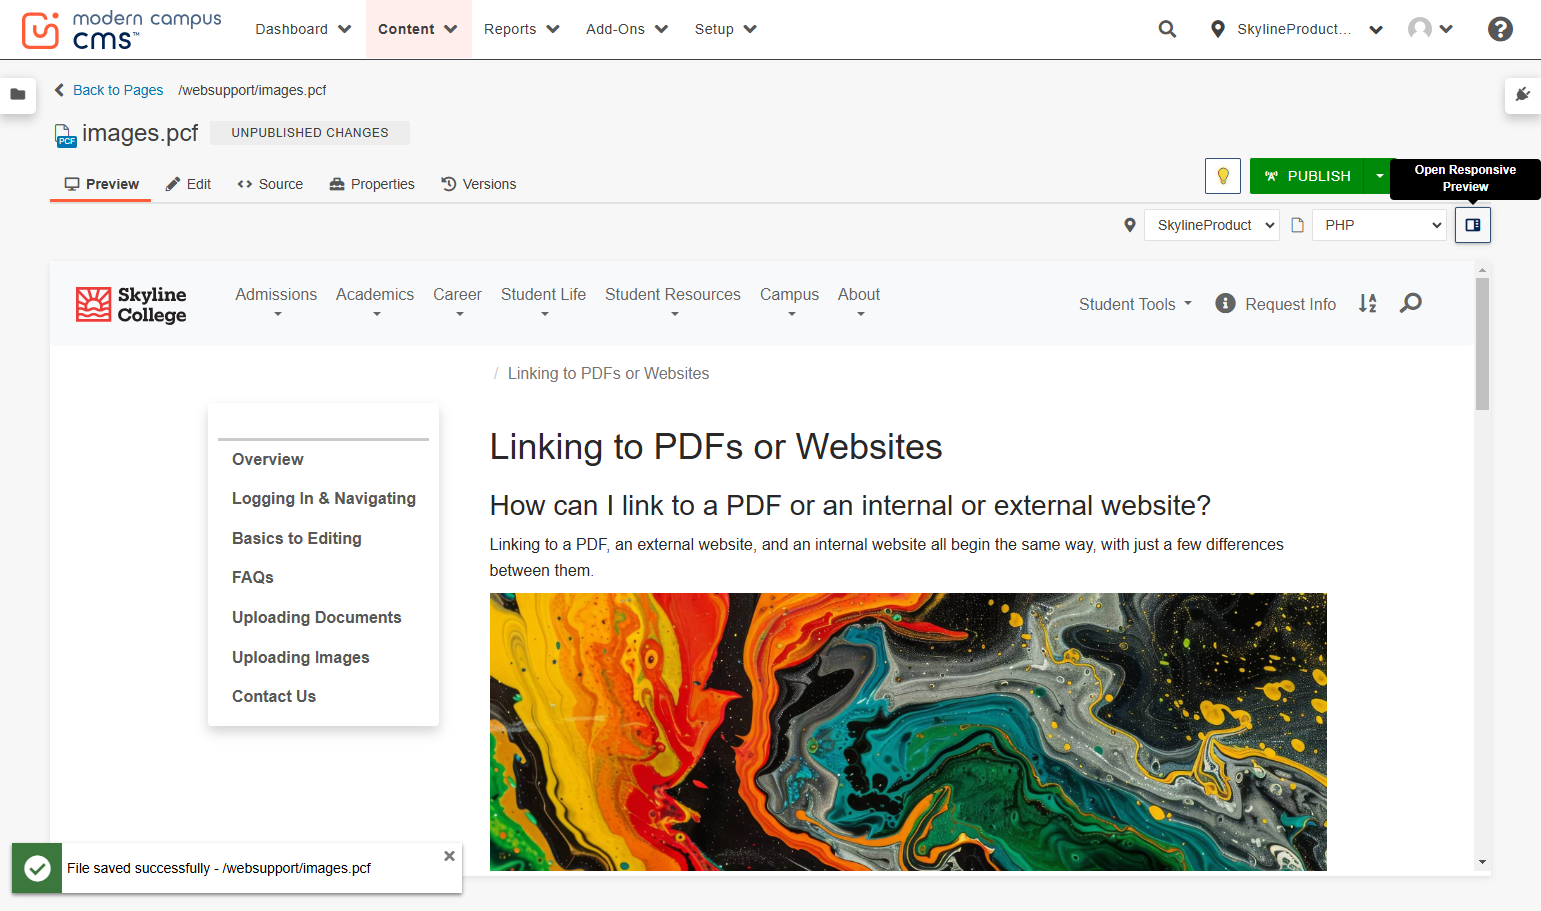Image resolution: width=1541 pixels, height=911 pixels.
Task: Click the Contact Us sidebar link
Action: 274,696
